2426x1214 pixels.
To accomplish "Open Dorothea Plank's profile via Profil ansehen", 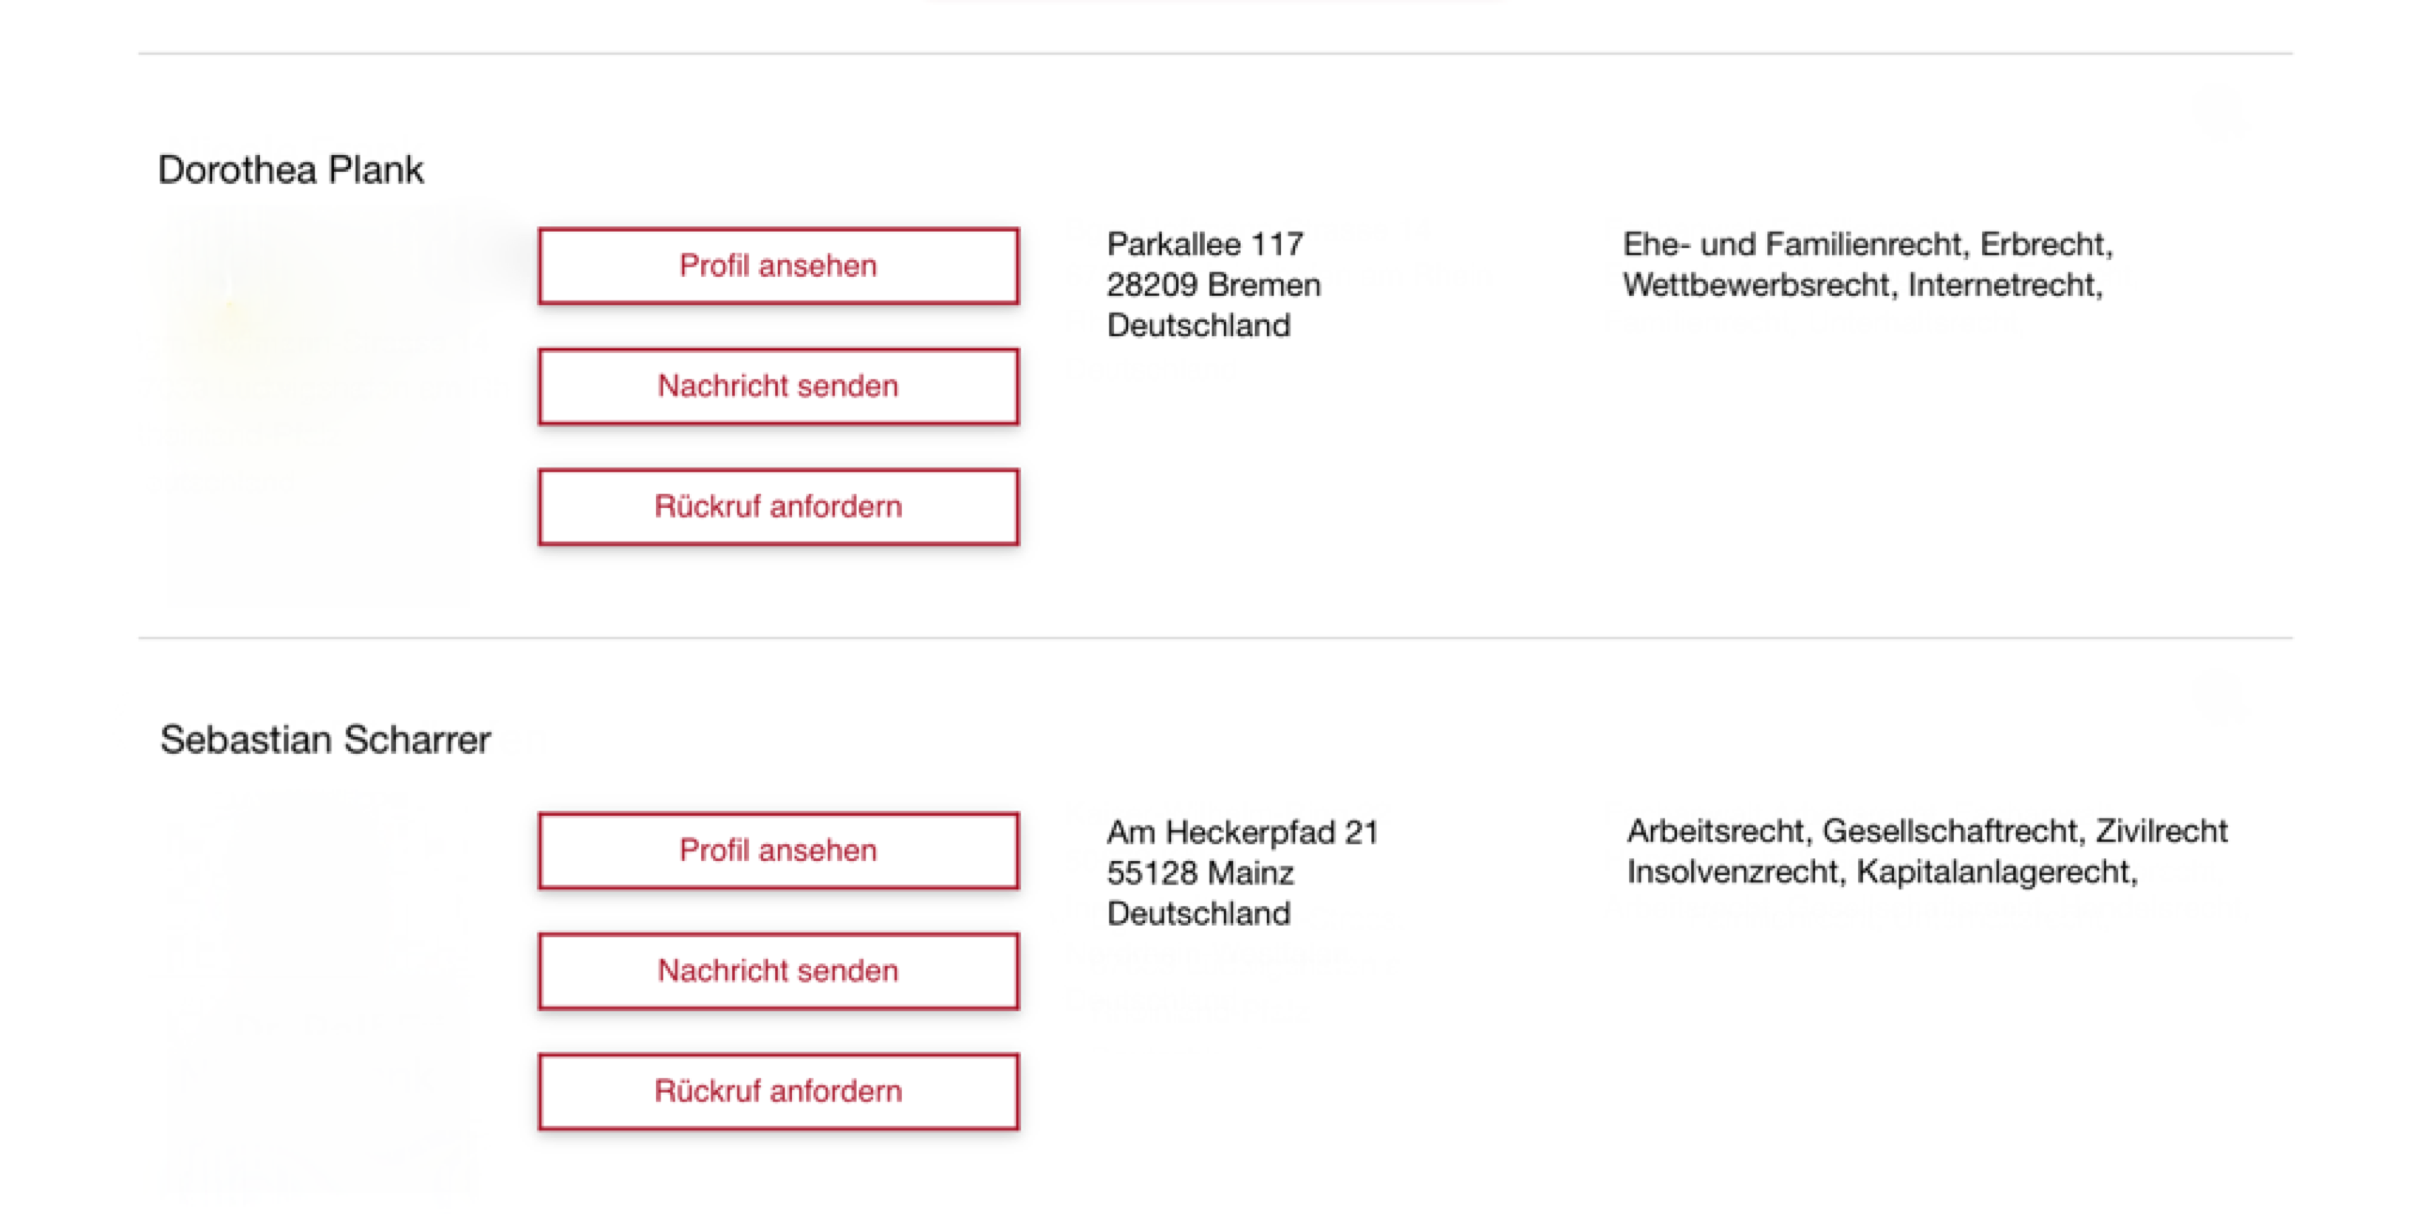I will 778,266.
